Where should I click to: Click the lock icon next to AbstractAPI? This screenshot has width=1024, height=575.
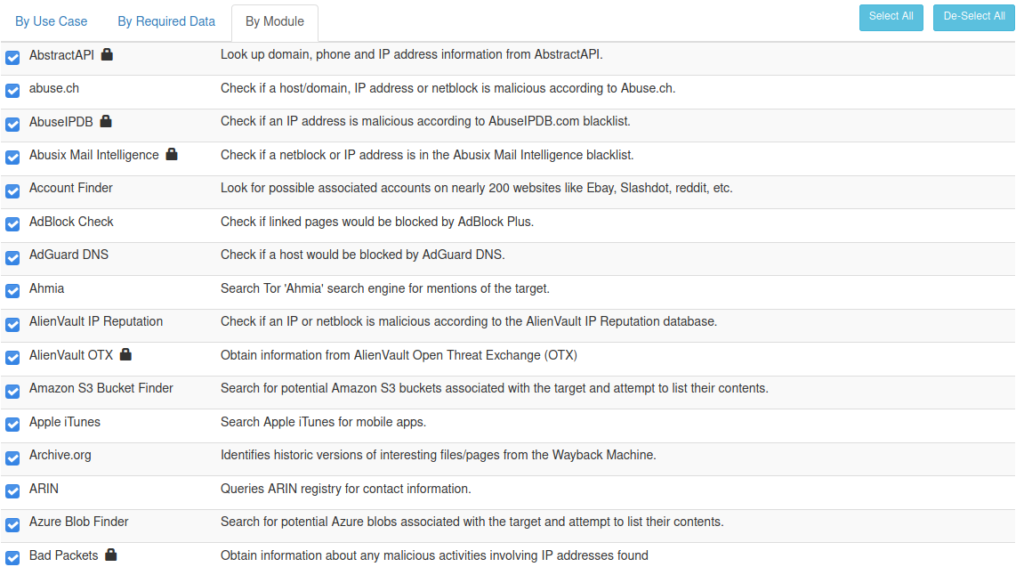point(107,55)
